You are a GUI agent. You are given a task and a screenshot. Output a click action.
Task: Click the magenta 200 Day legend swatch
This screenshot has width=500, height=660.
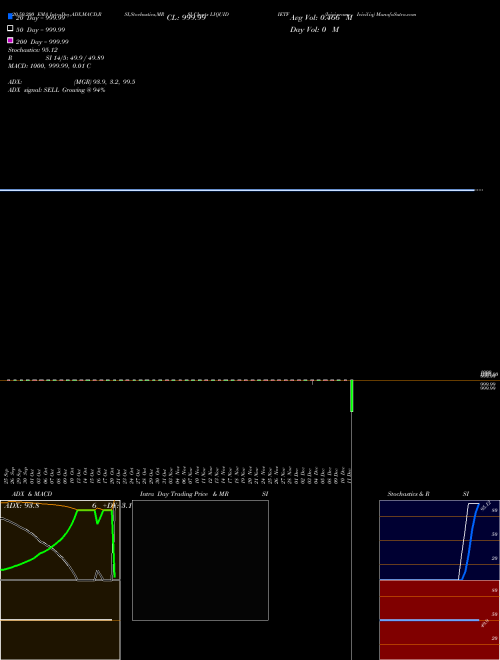10,40
